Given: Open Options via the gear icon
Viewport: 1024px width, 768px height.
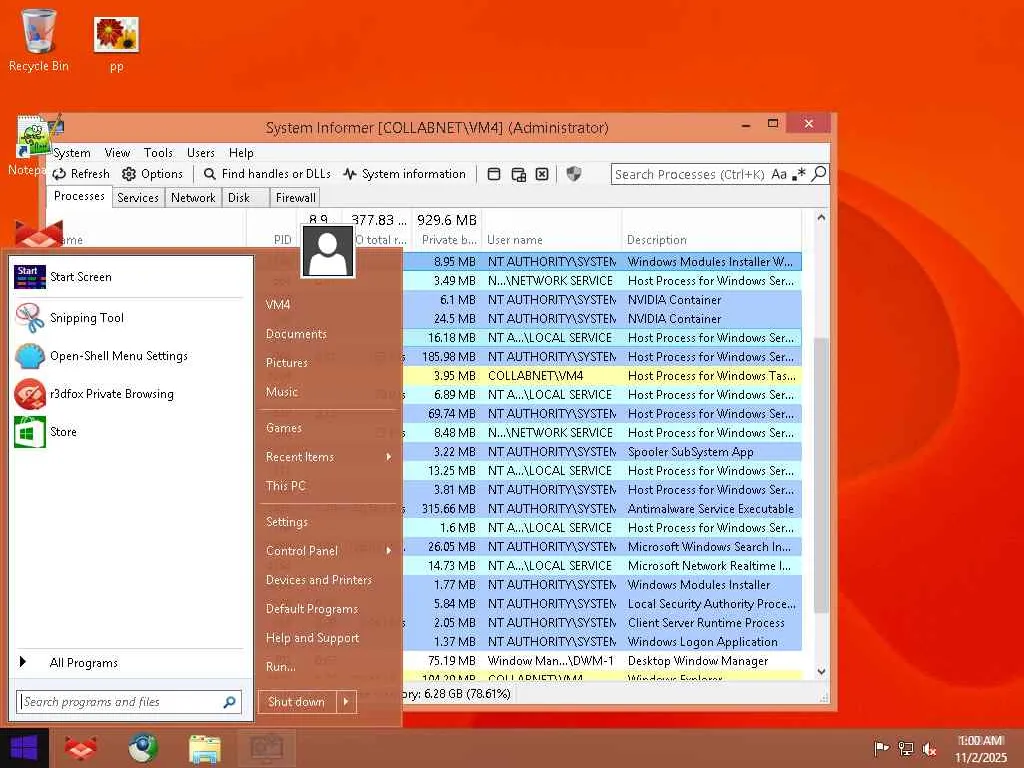Looking at the screenshot, I should coord(129,174).
